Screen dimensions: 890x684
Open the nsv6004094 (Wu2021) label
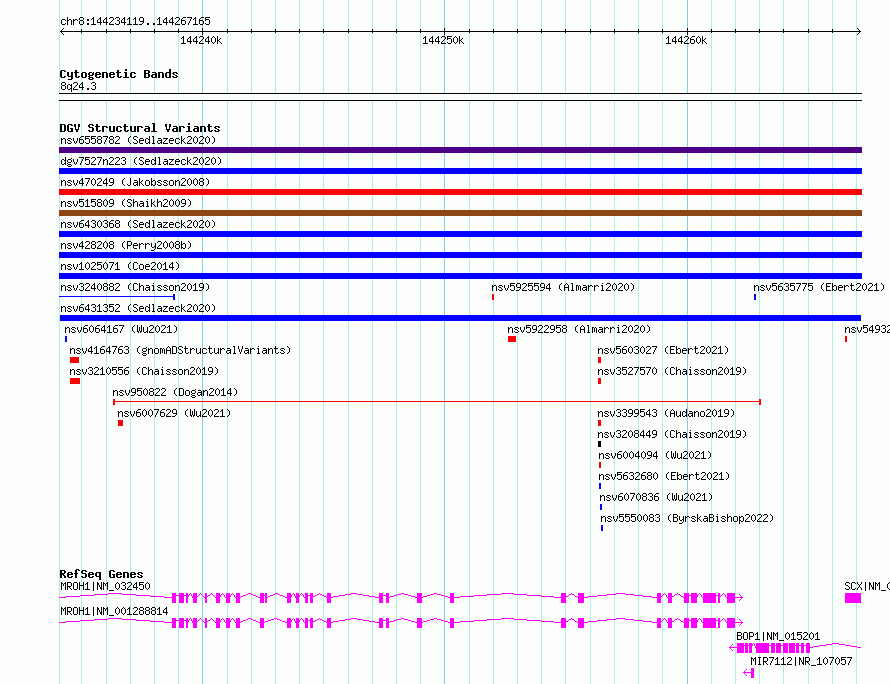[x=655, y=455]
